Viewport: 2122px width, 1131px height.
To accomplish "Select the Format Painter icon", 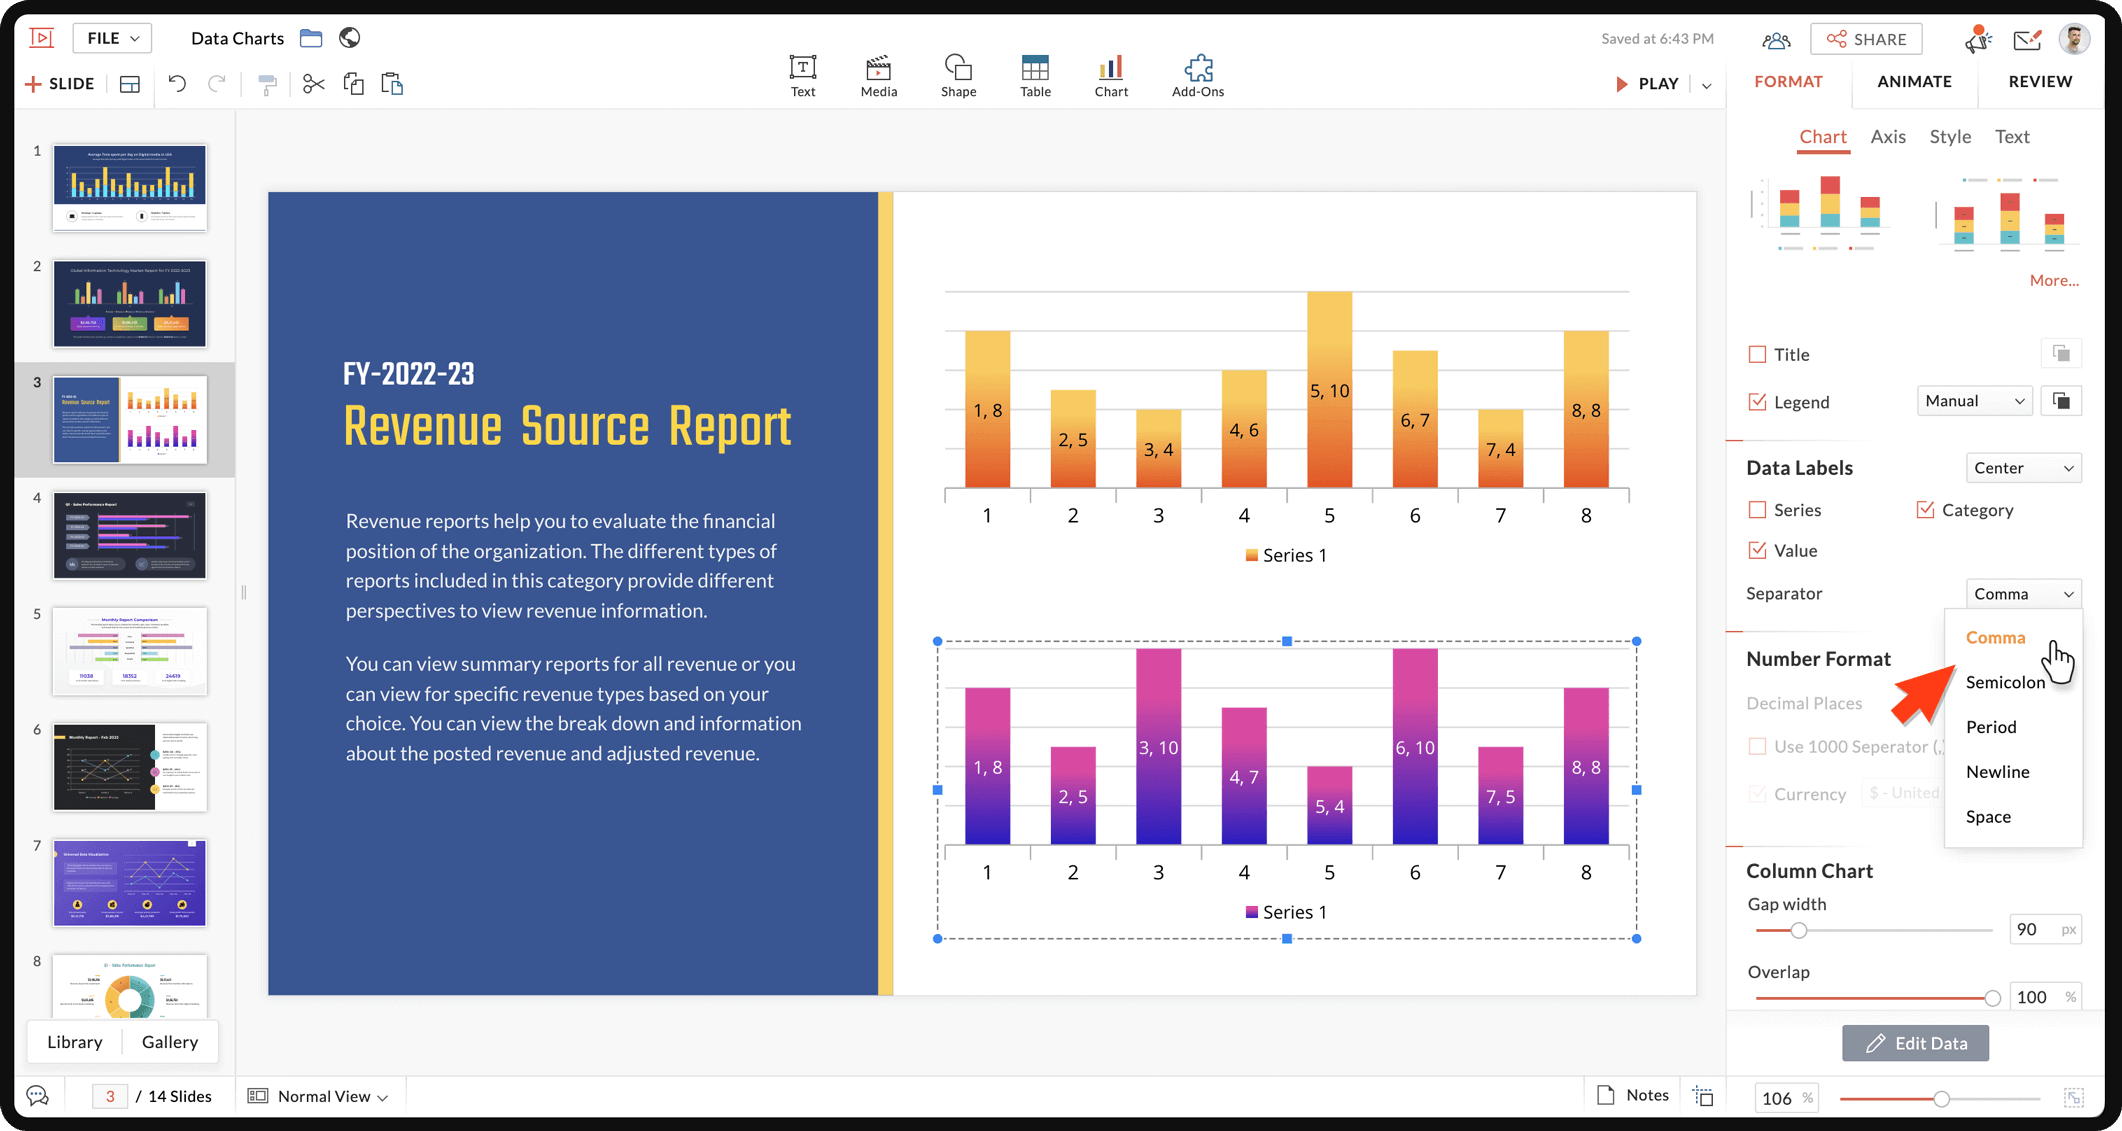I will tap(267, 84).
